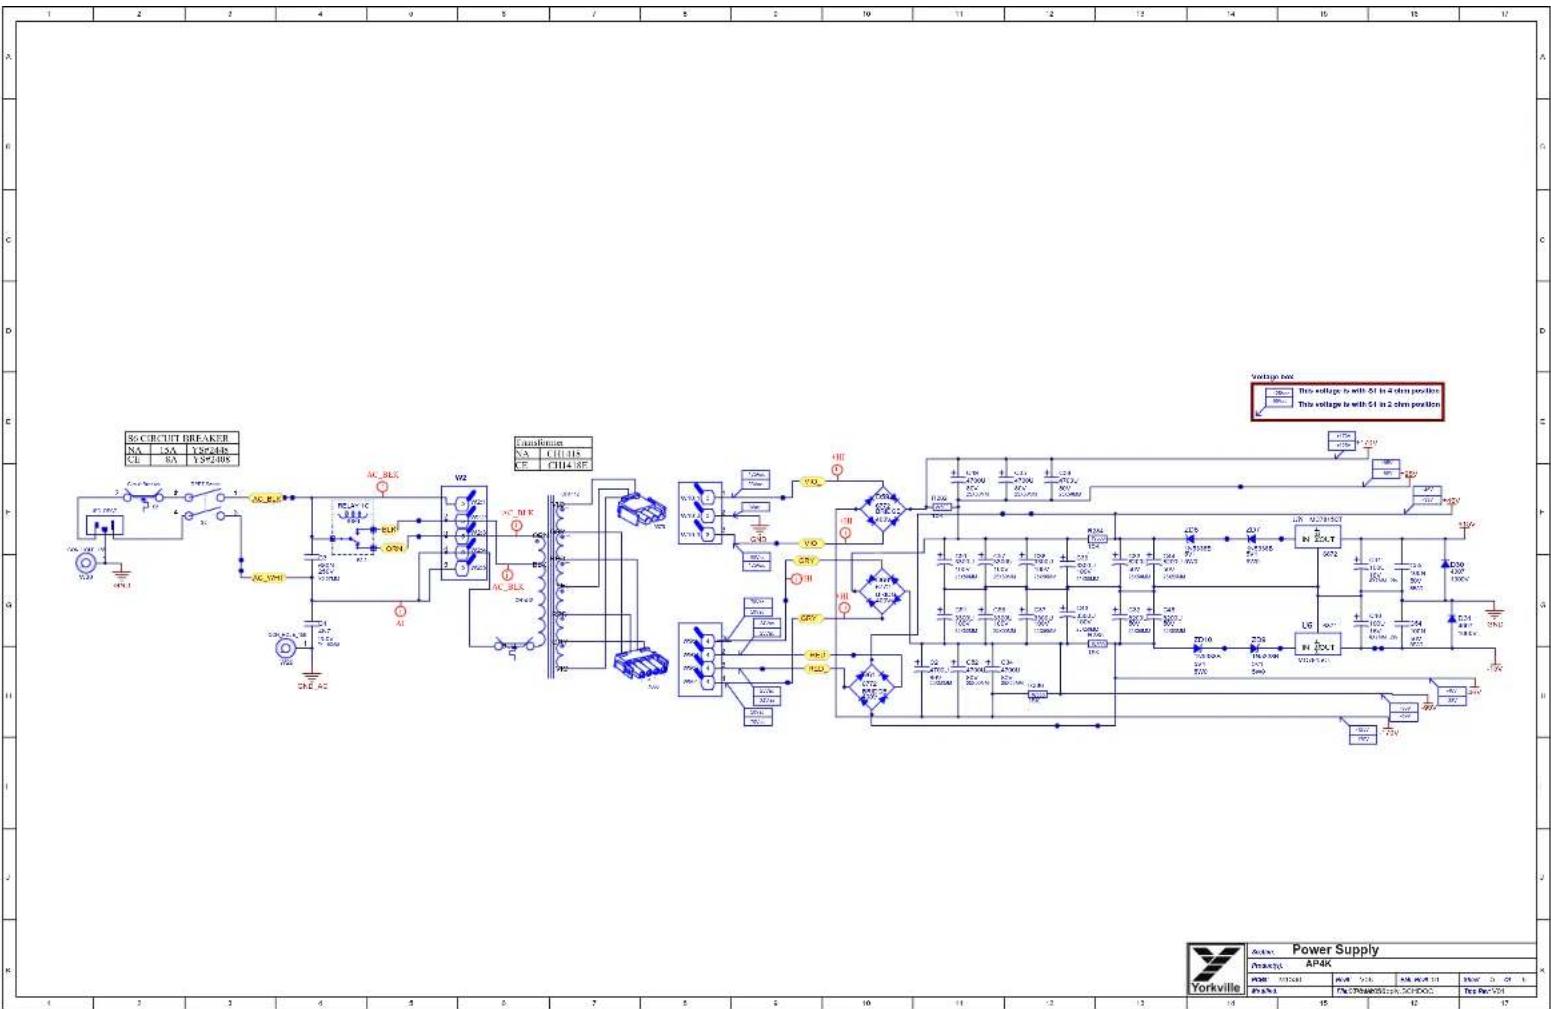Click the +15V output rail label
The image size is (1551, 1009).
1467,524
